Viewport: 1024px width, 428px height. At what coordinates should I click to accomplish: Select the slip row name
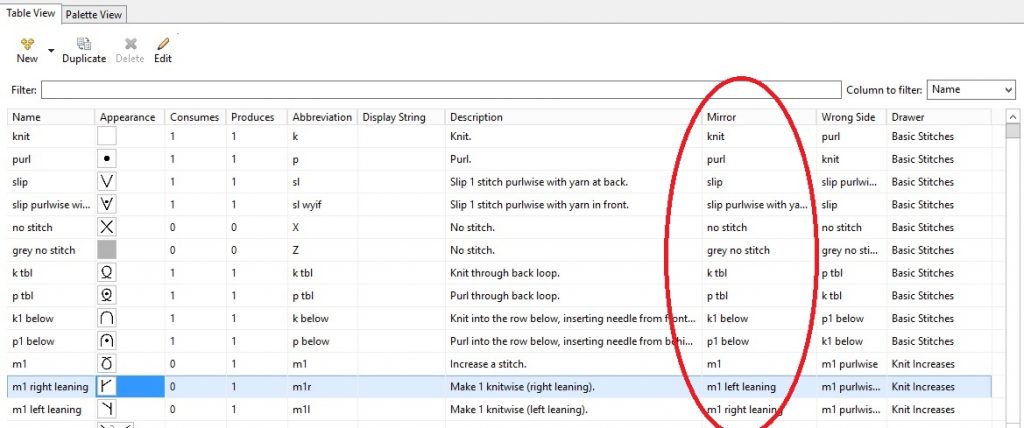[x=20, y=182]
